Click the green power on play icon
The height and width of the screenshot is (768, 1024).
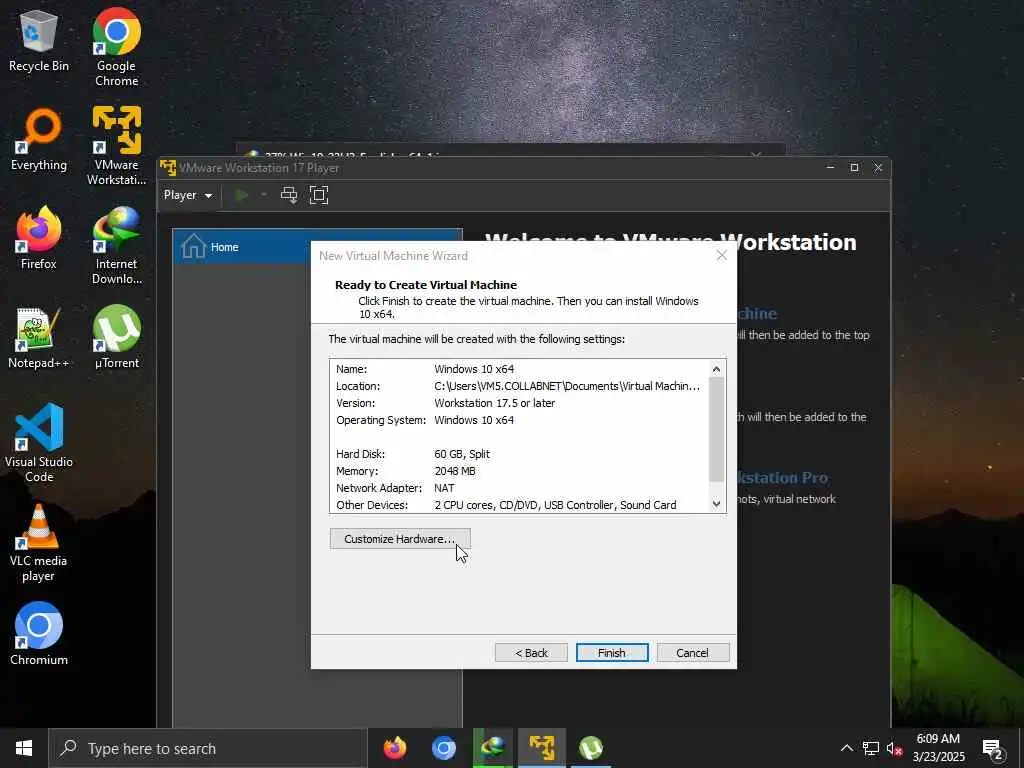pyautogui.click(x=242, y=195)
